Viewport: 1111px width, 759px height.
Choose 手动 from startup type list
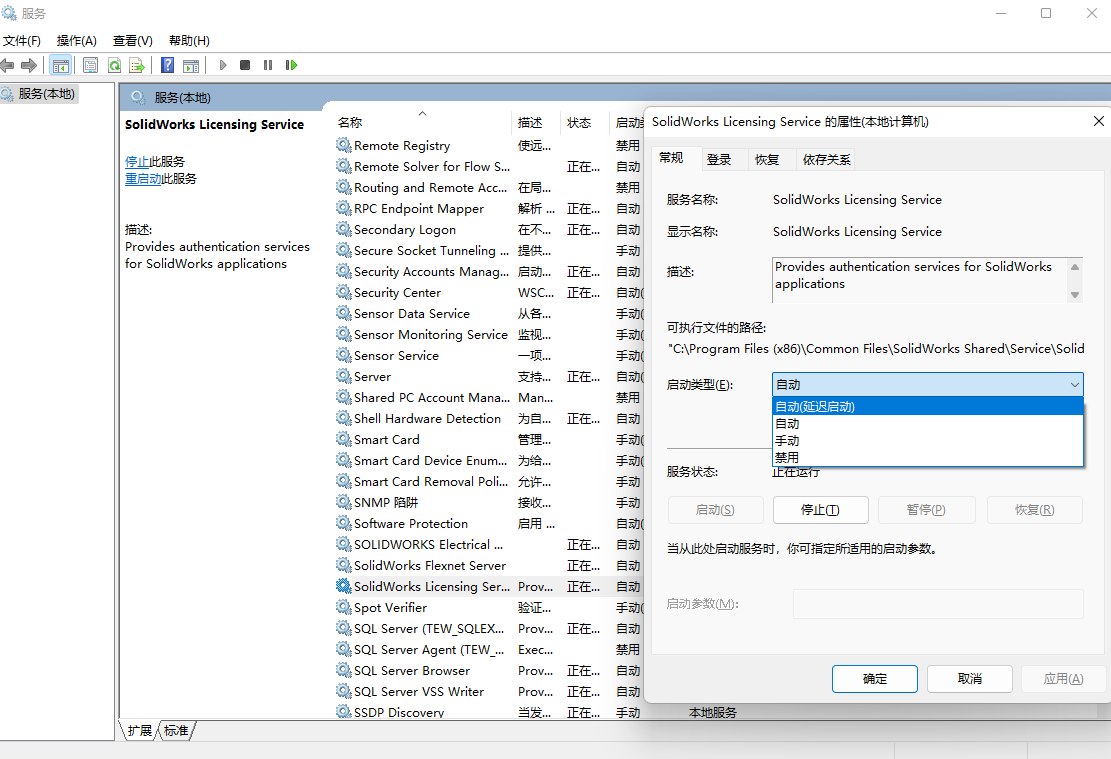pyautogui.click(x=927, y=441)
